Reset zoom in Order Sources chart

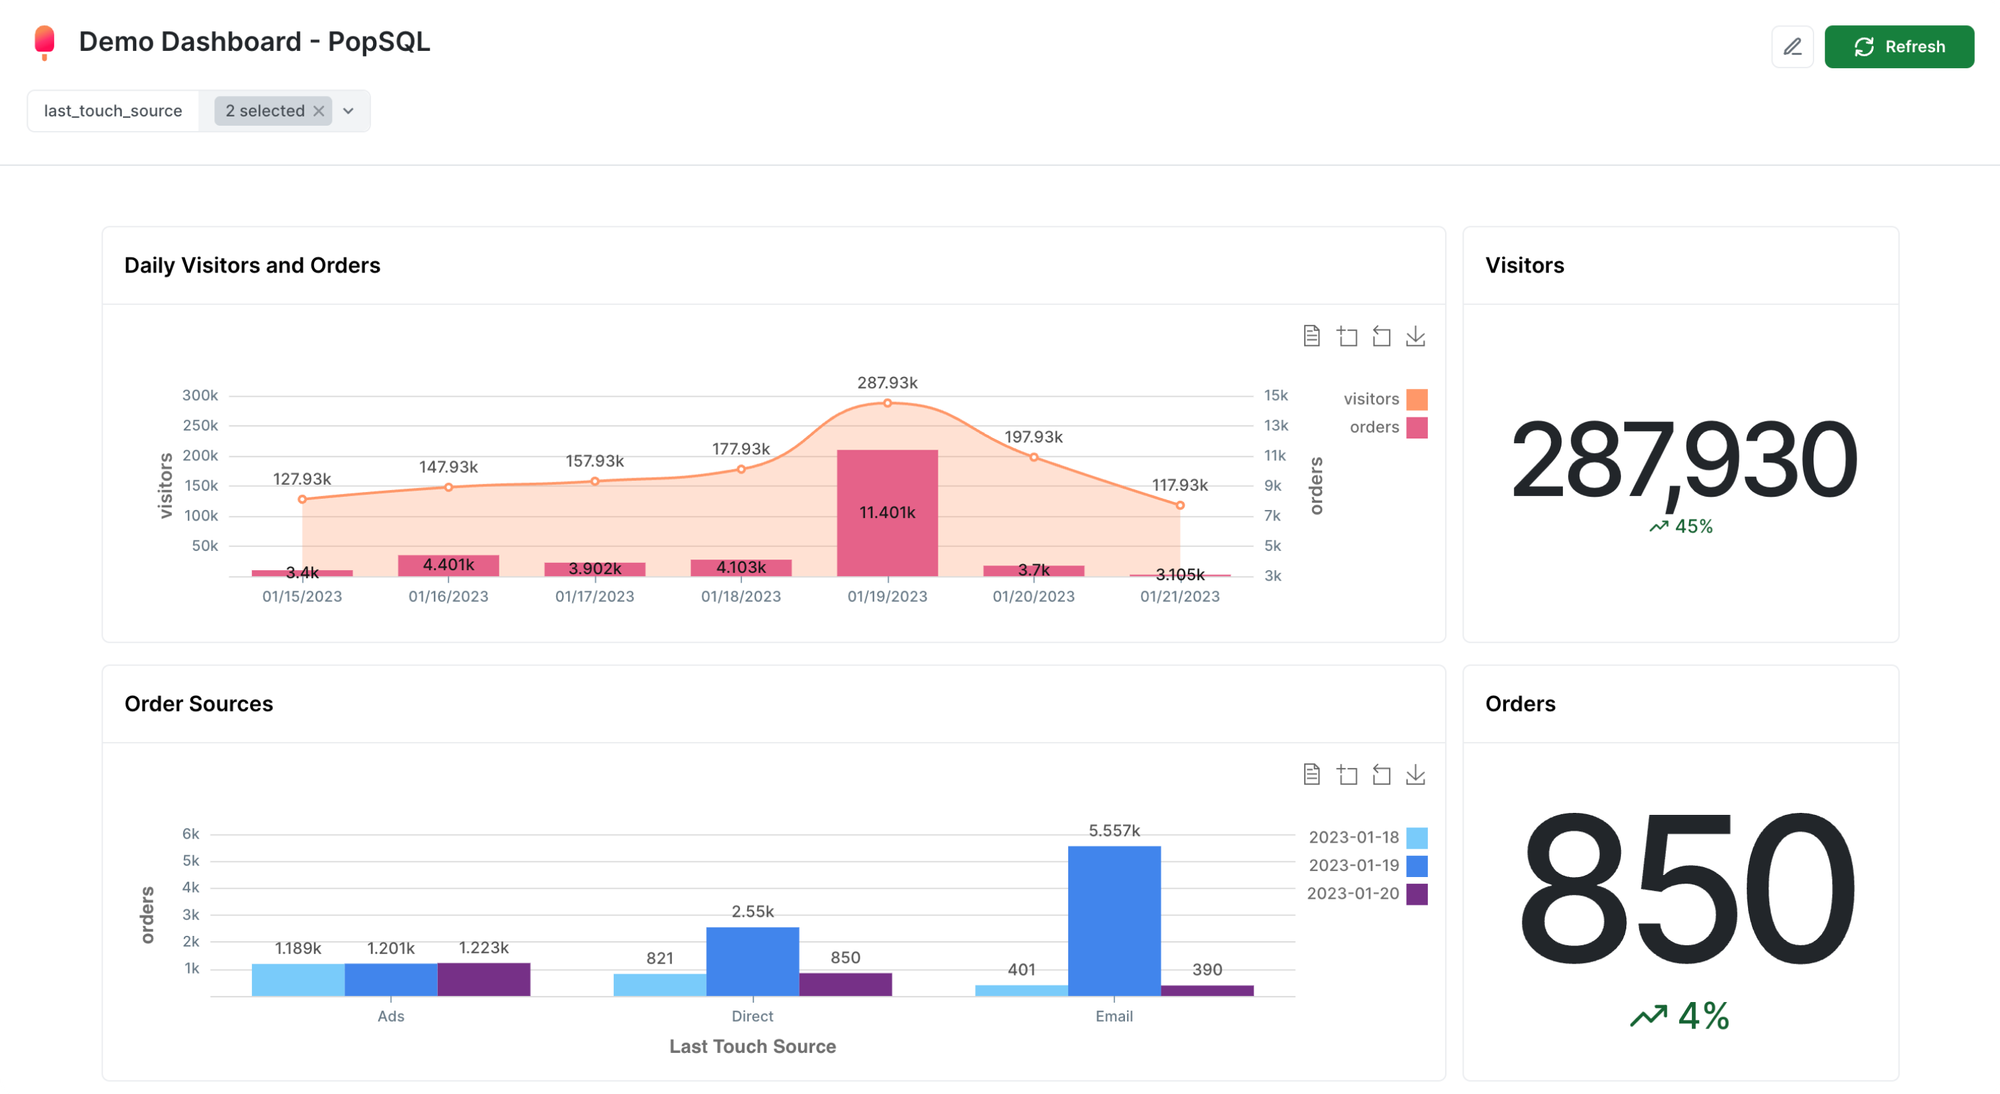(1381, 774)
